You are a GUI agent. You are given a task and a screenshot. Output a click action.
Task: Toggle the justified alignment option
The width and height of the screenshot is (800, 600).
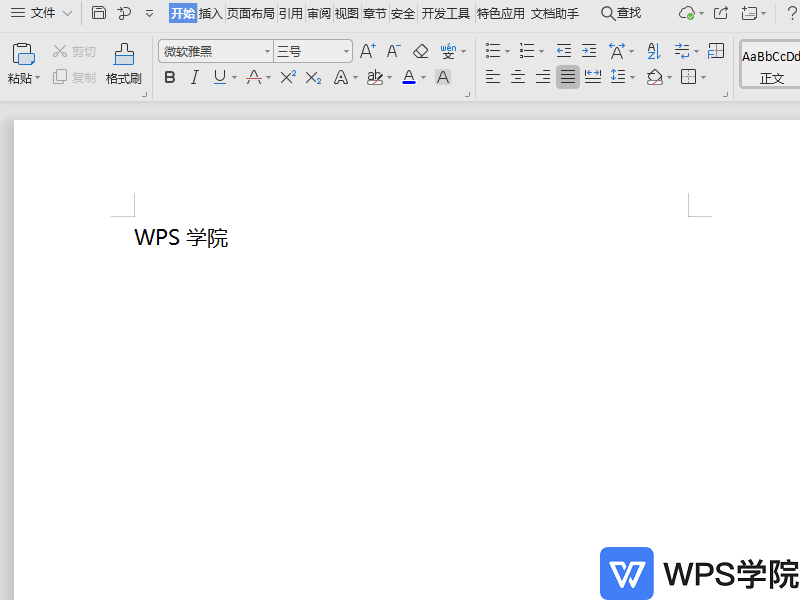[567, 77]
